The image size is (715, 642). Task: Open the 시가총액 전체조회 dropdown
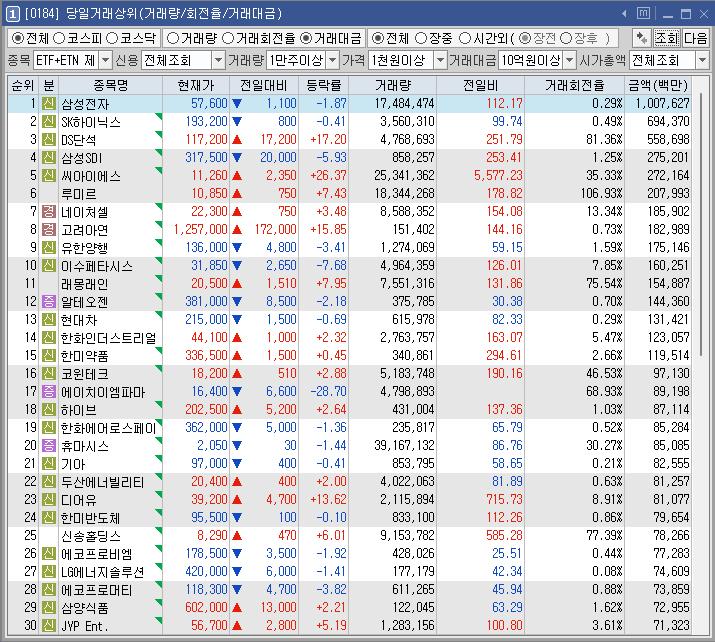(x=702, y=60)
